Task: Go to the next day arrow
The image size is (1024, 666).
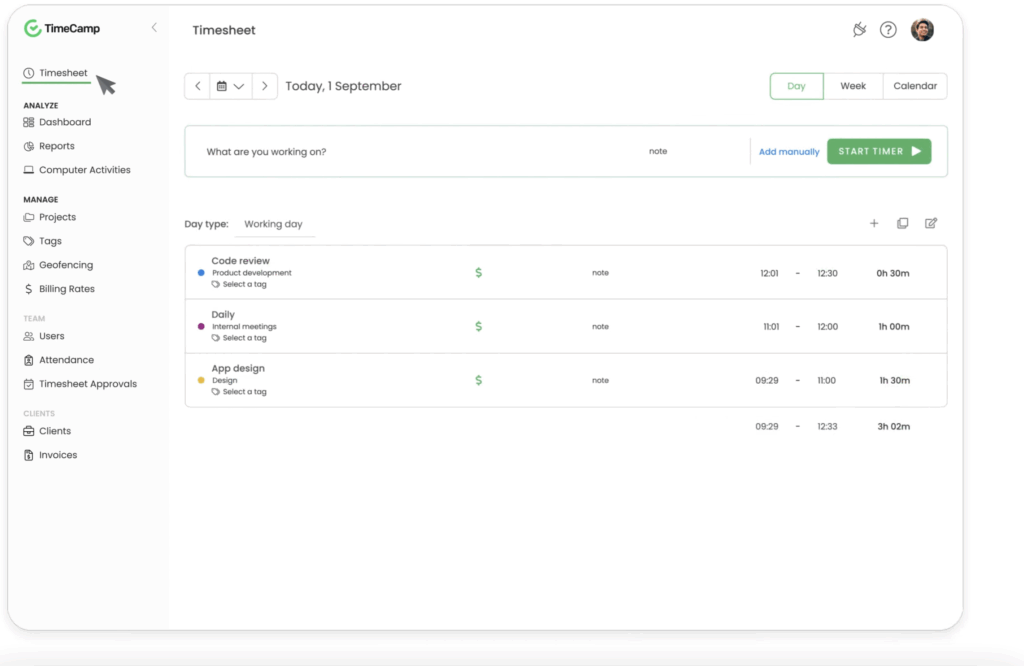Action: tap(265, 86)
